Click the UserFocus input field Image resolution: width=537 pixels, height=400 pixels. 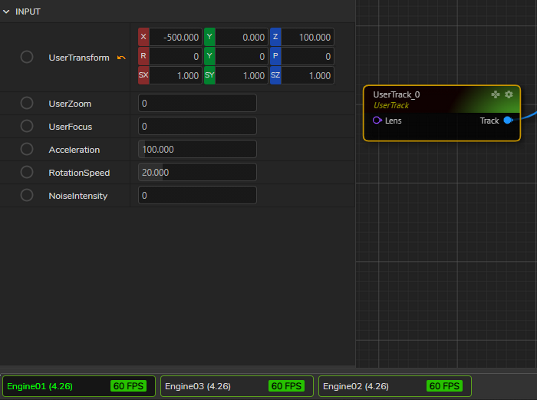[197, 126]
